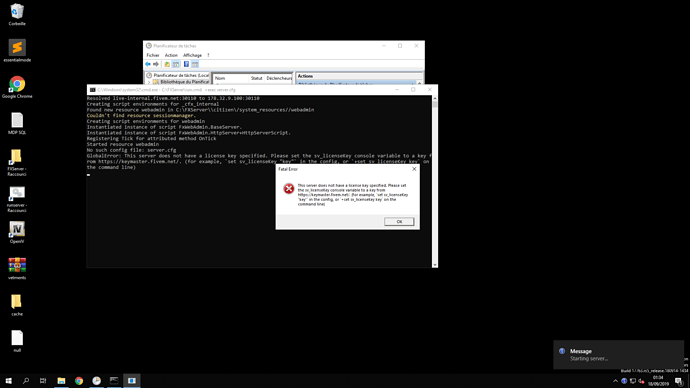Click the blue help icon in the Planificateur toolbar
This screenshot has height=388, width=690.
(186, 64)
